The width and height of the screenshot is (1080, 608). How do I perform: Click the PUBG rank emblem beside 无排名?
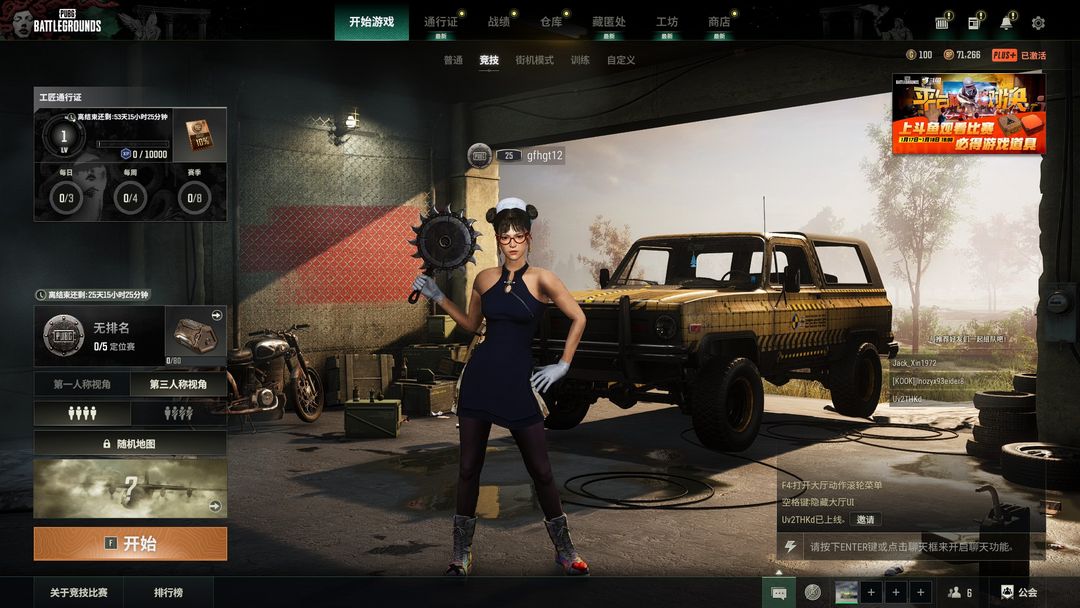(63, 336)
